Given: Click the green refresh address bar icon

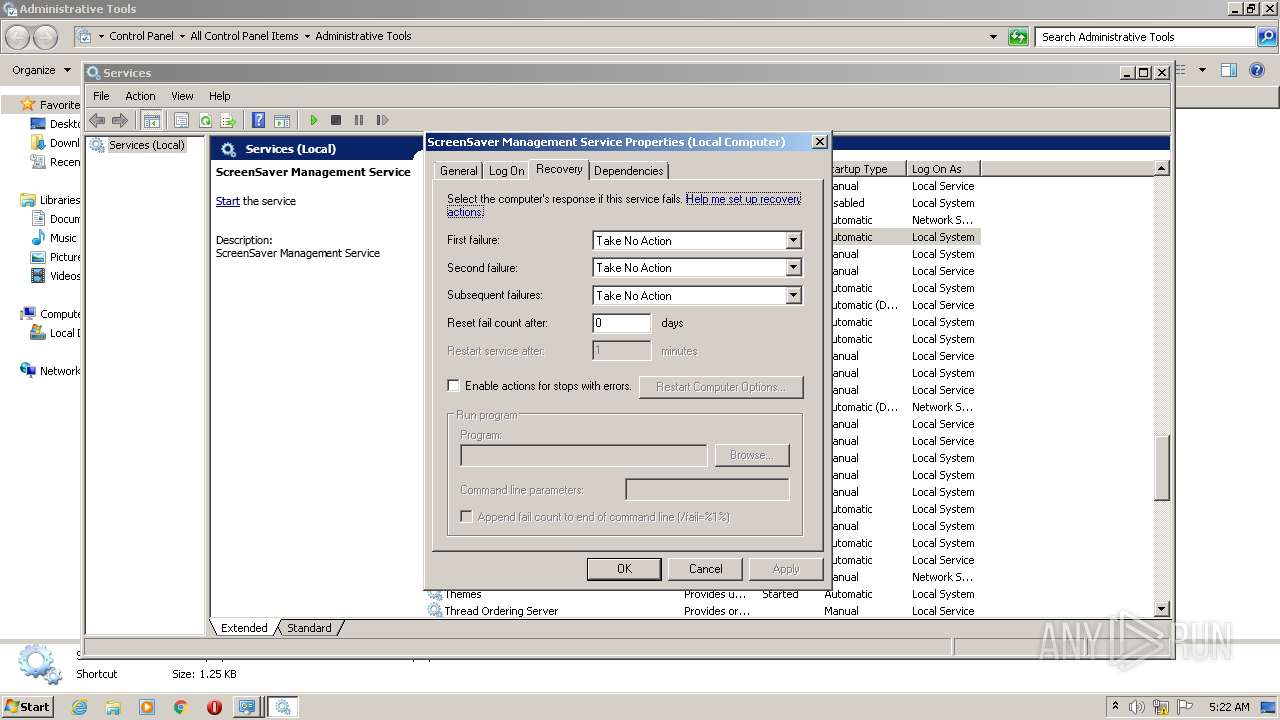Looking at the screenshot, I should [x=1018, y=37].
